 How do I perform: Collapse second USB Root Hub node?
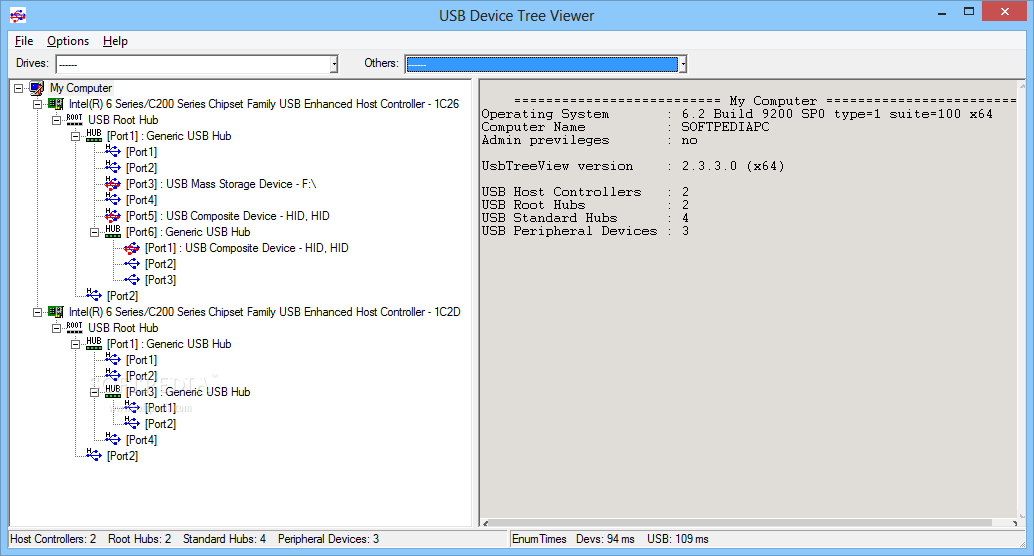tap(57, 328)
